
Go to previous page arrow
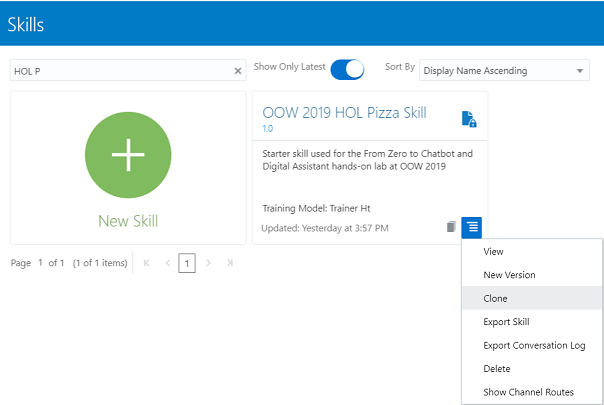click(168, 263)
